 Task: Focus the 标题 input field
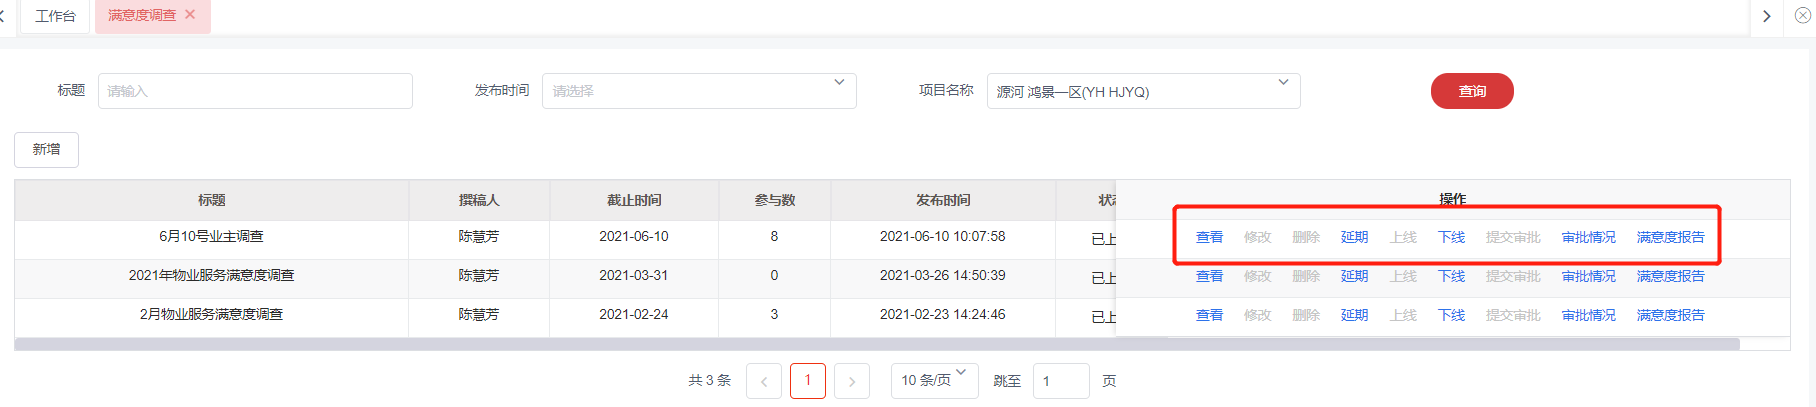click(x=255, y=91)
